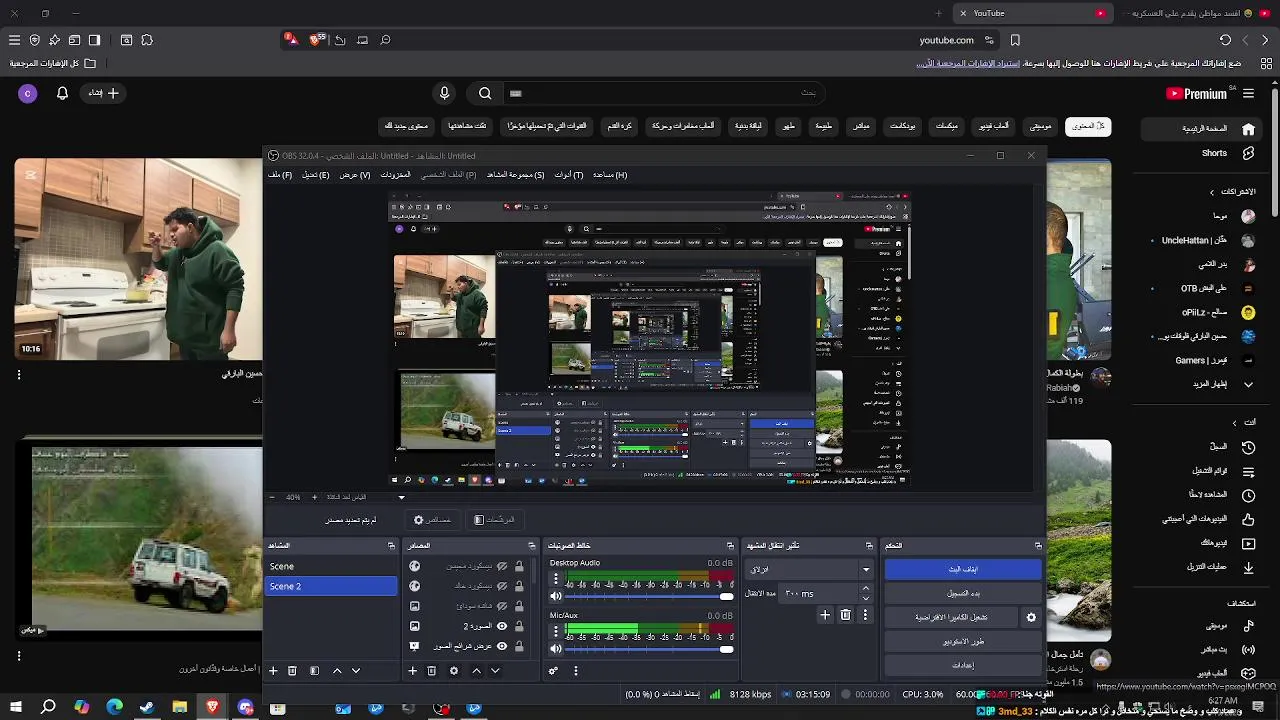Viewport: 1280px width, 720px height.
Task: Pop out the Scenes dock
Action: pyautogui.click(x=391, y=546)
